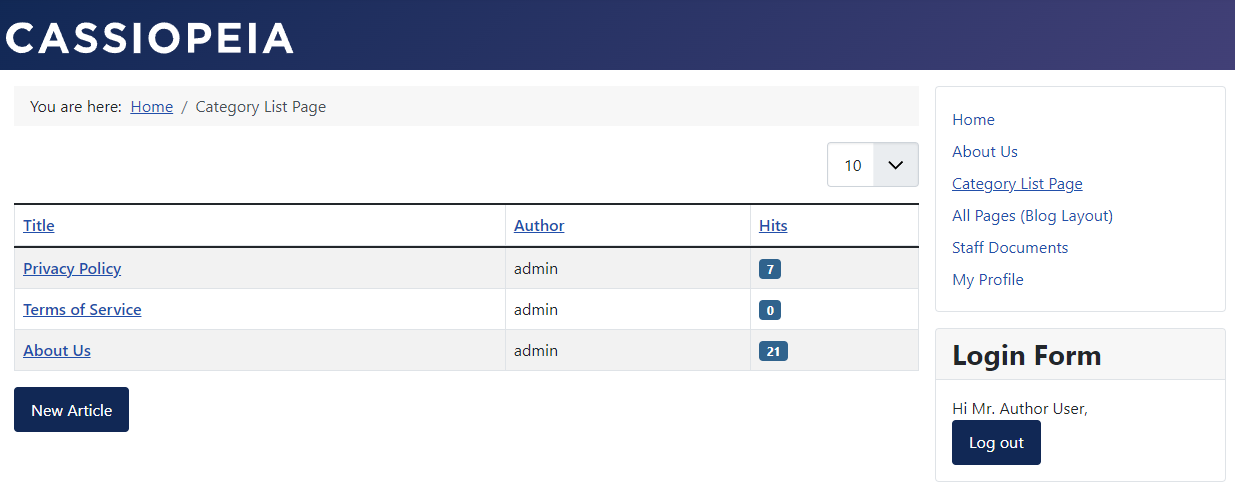The width and height of the screenshot is (1235, 492).
Task: Follow the Home breadcrumb link
Action: [152, 106]
